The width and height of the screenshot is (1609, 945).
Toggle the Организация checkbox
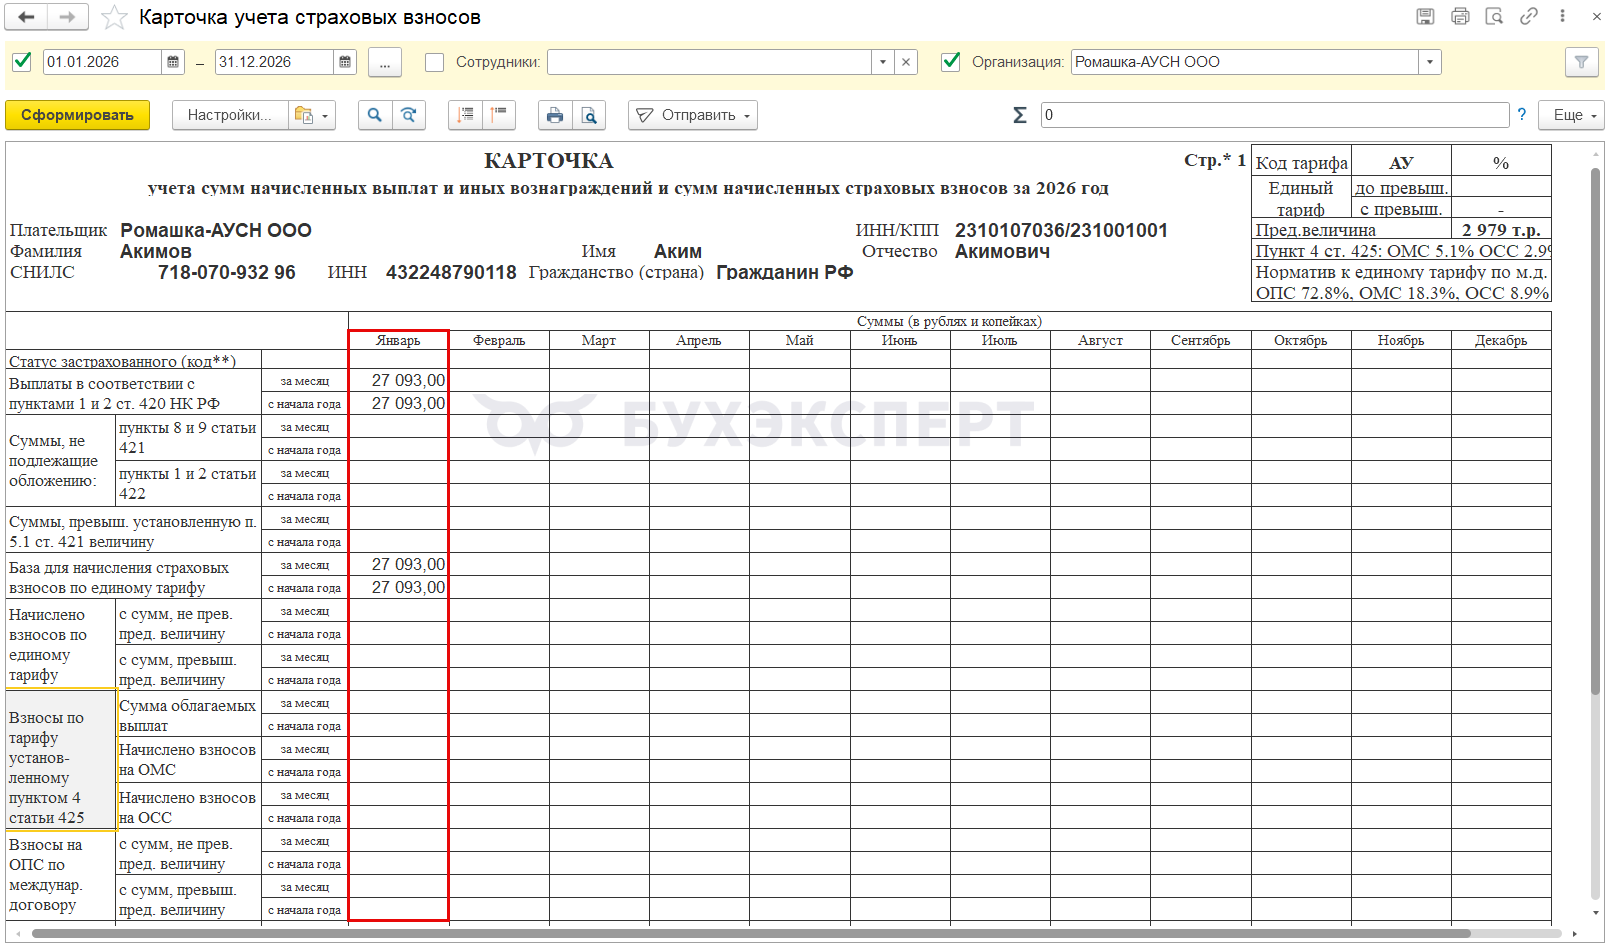(951, 62)
